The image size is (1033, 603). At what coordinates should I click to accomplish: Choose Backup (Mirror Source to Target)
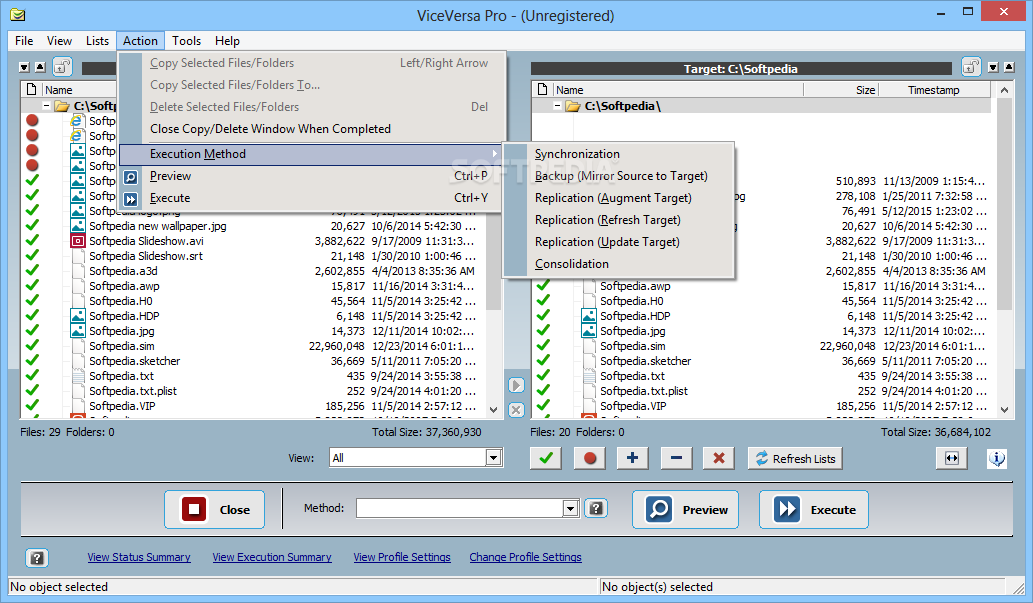coord(618,176)
